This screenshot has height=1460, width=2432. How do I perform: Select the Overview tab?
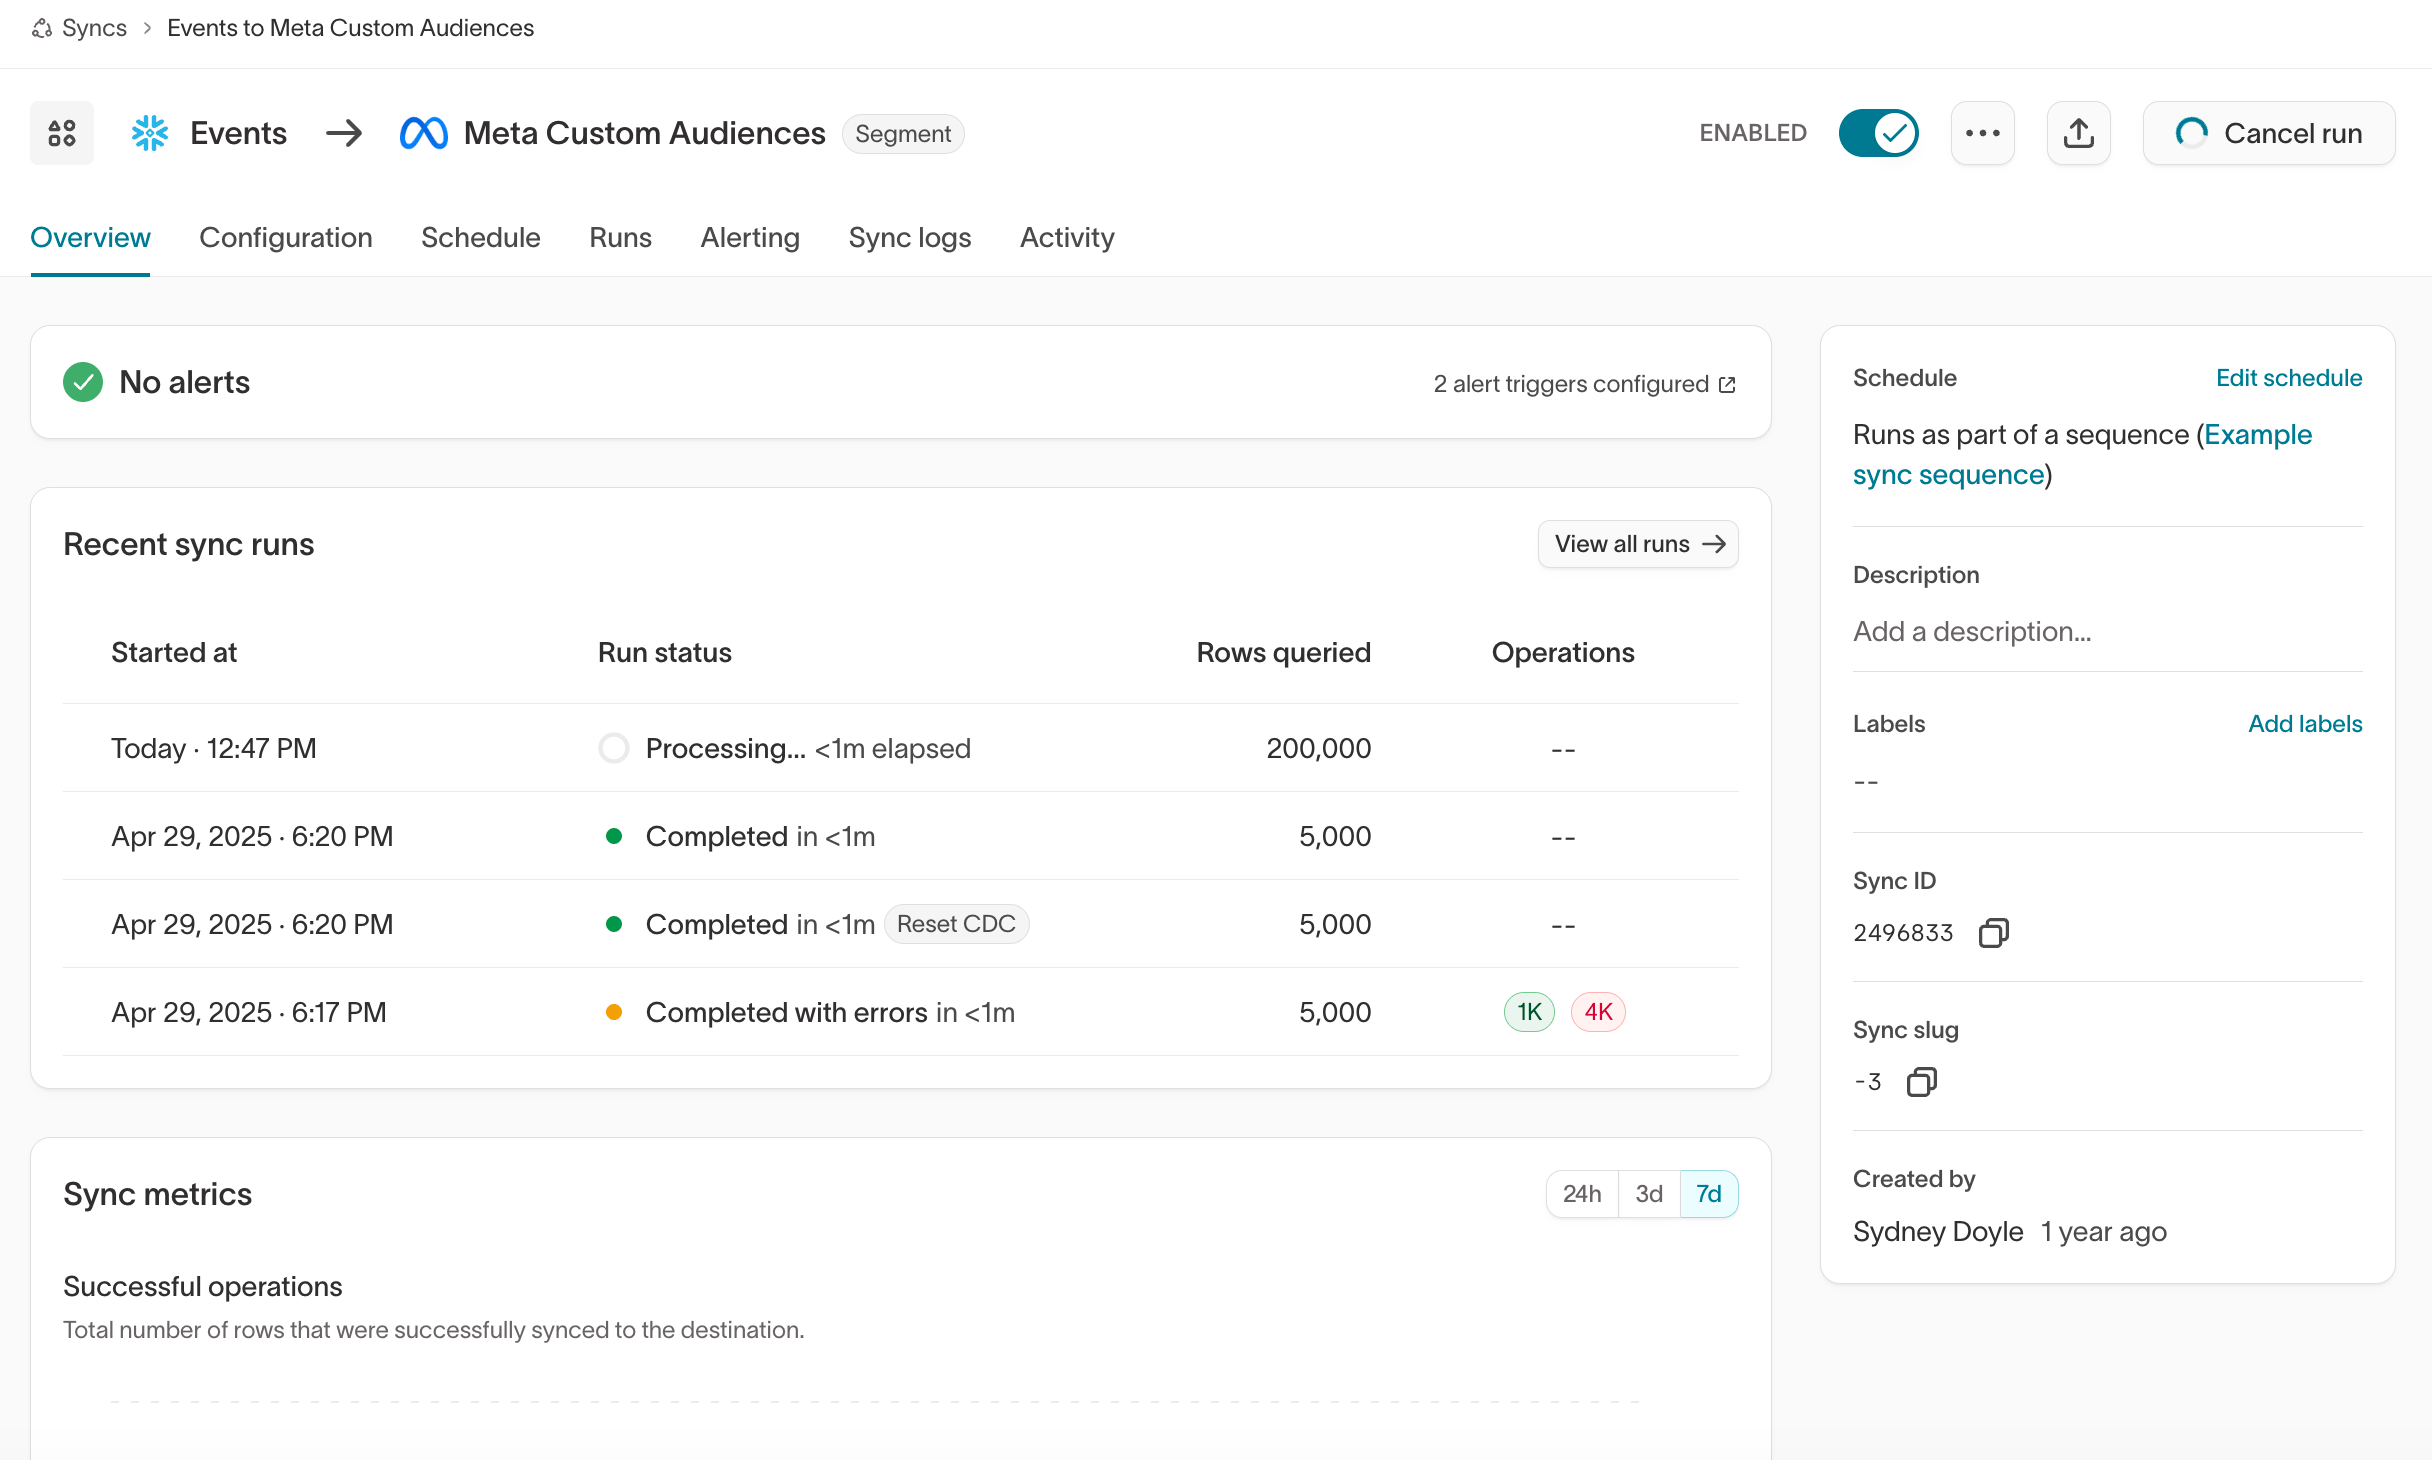click(90, 238)
